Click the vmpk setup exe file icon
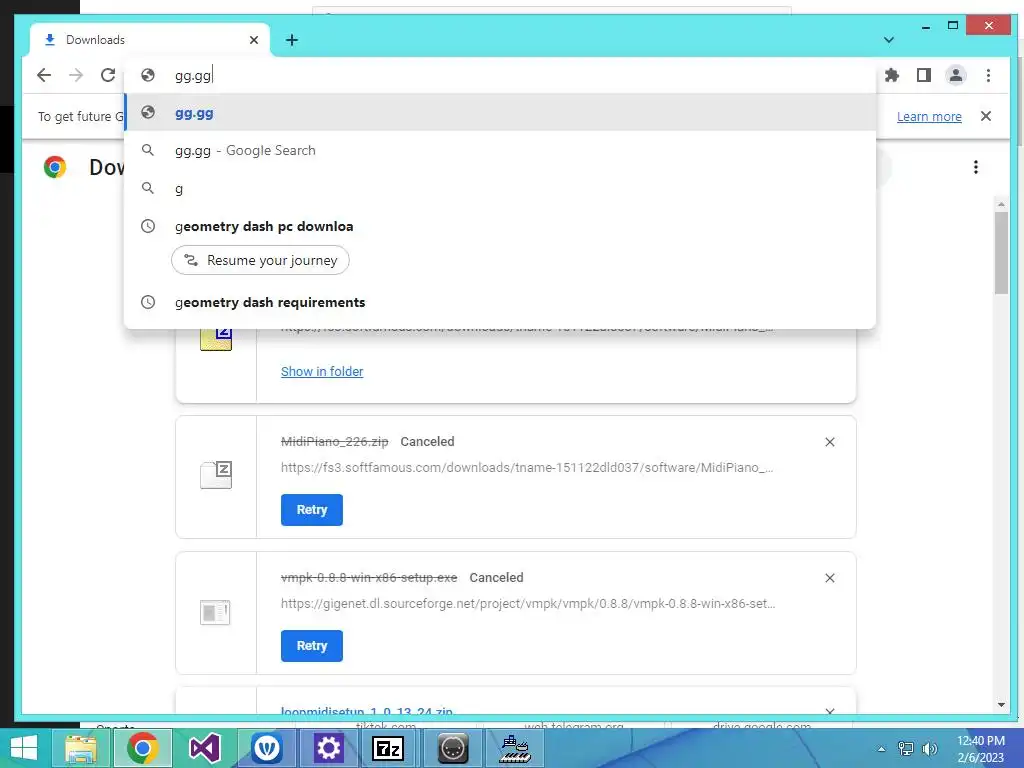 [216, 612]
